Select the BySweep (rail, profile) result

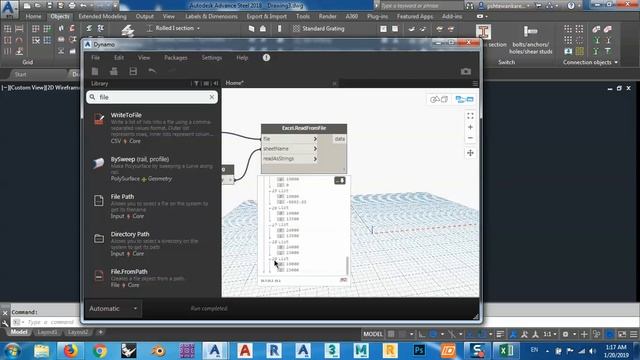152,169
